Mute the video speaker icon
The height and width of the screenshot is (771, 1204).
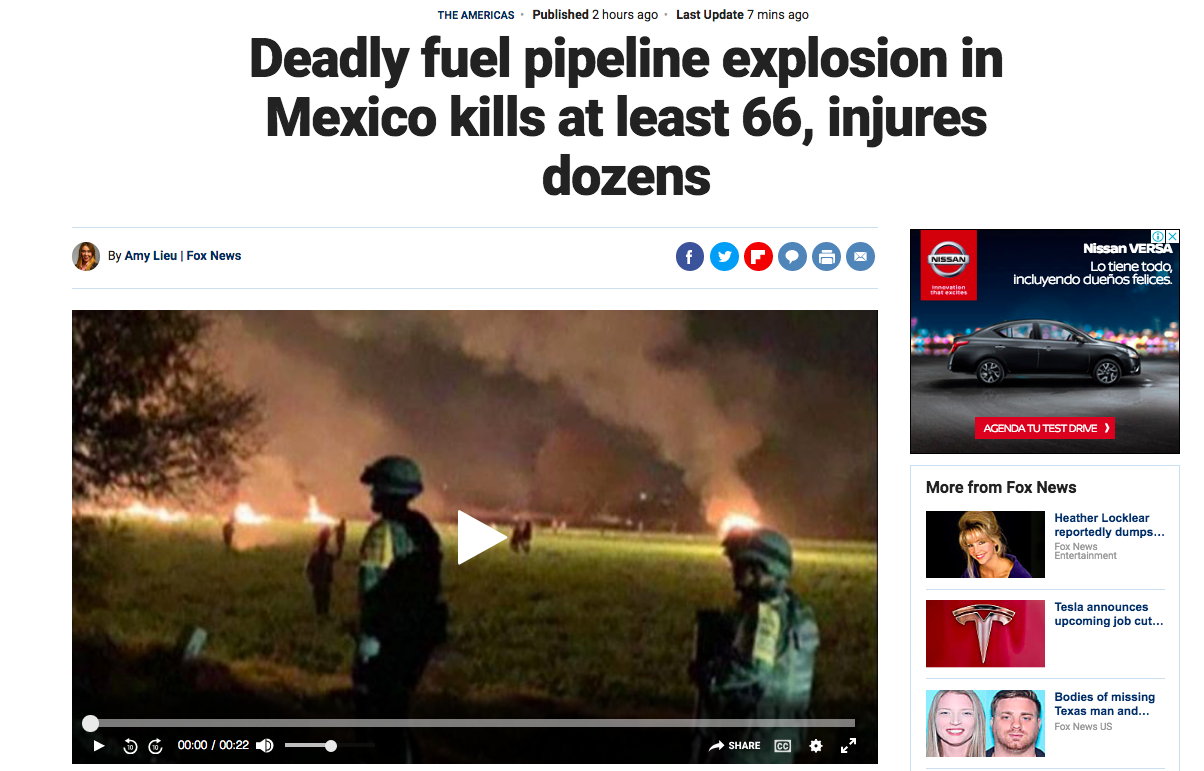[x=265, y=746]
